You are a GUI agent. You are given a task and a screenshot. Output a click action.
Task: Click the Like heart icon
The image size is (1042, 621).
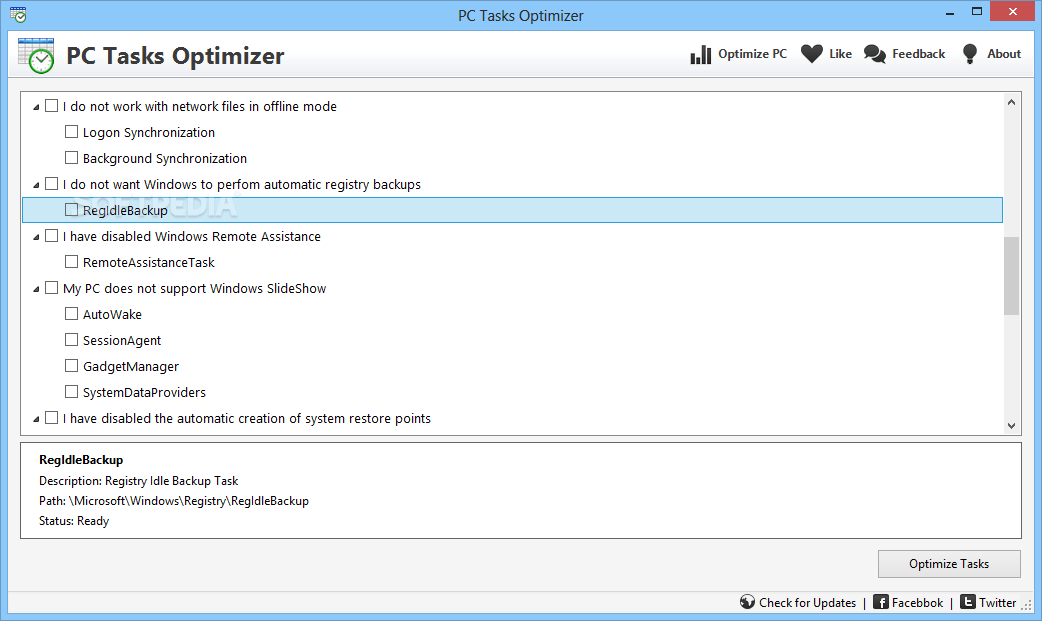(811, 54)
